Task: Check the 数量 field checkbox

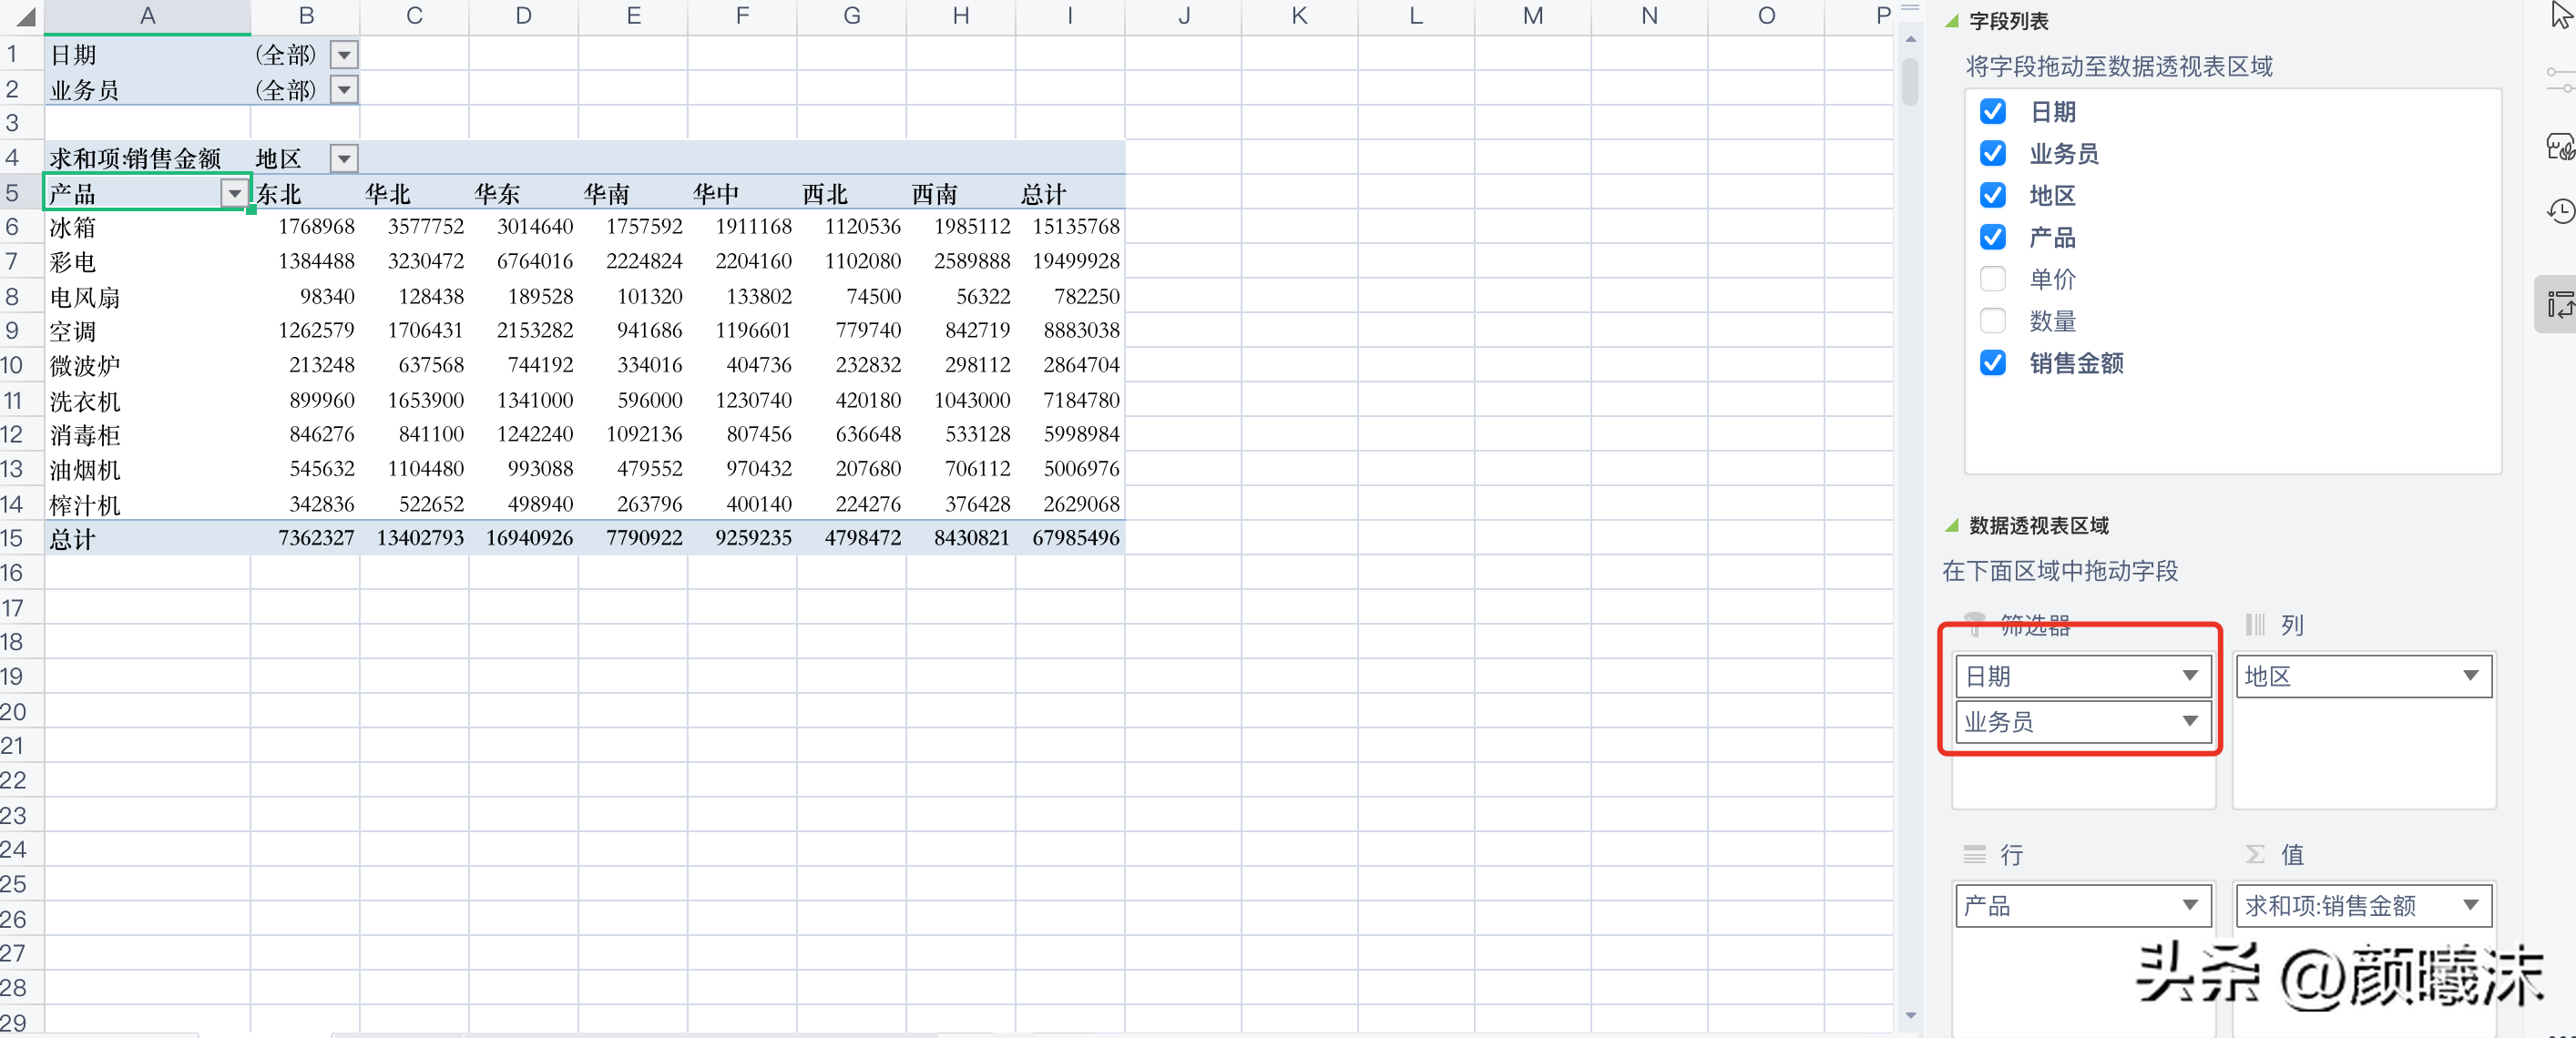Action: [x=1992, y=321]
